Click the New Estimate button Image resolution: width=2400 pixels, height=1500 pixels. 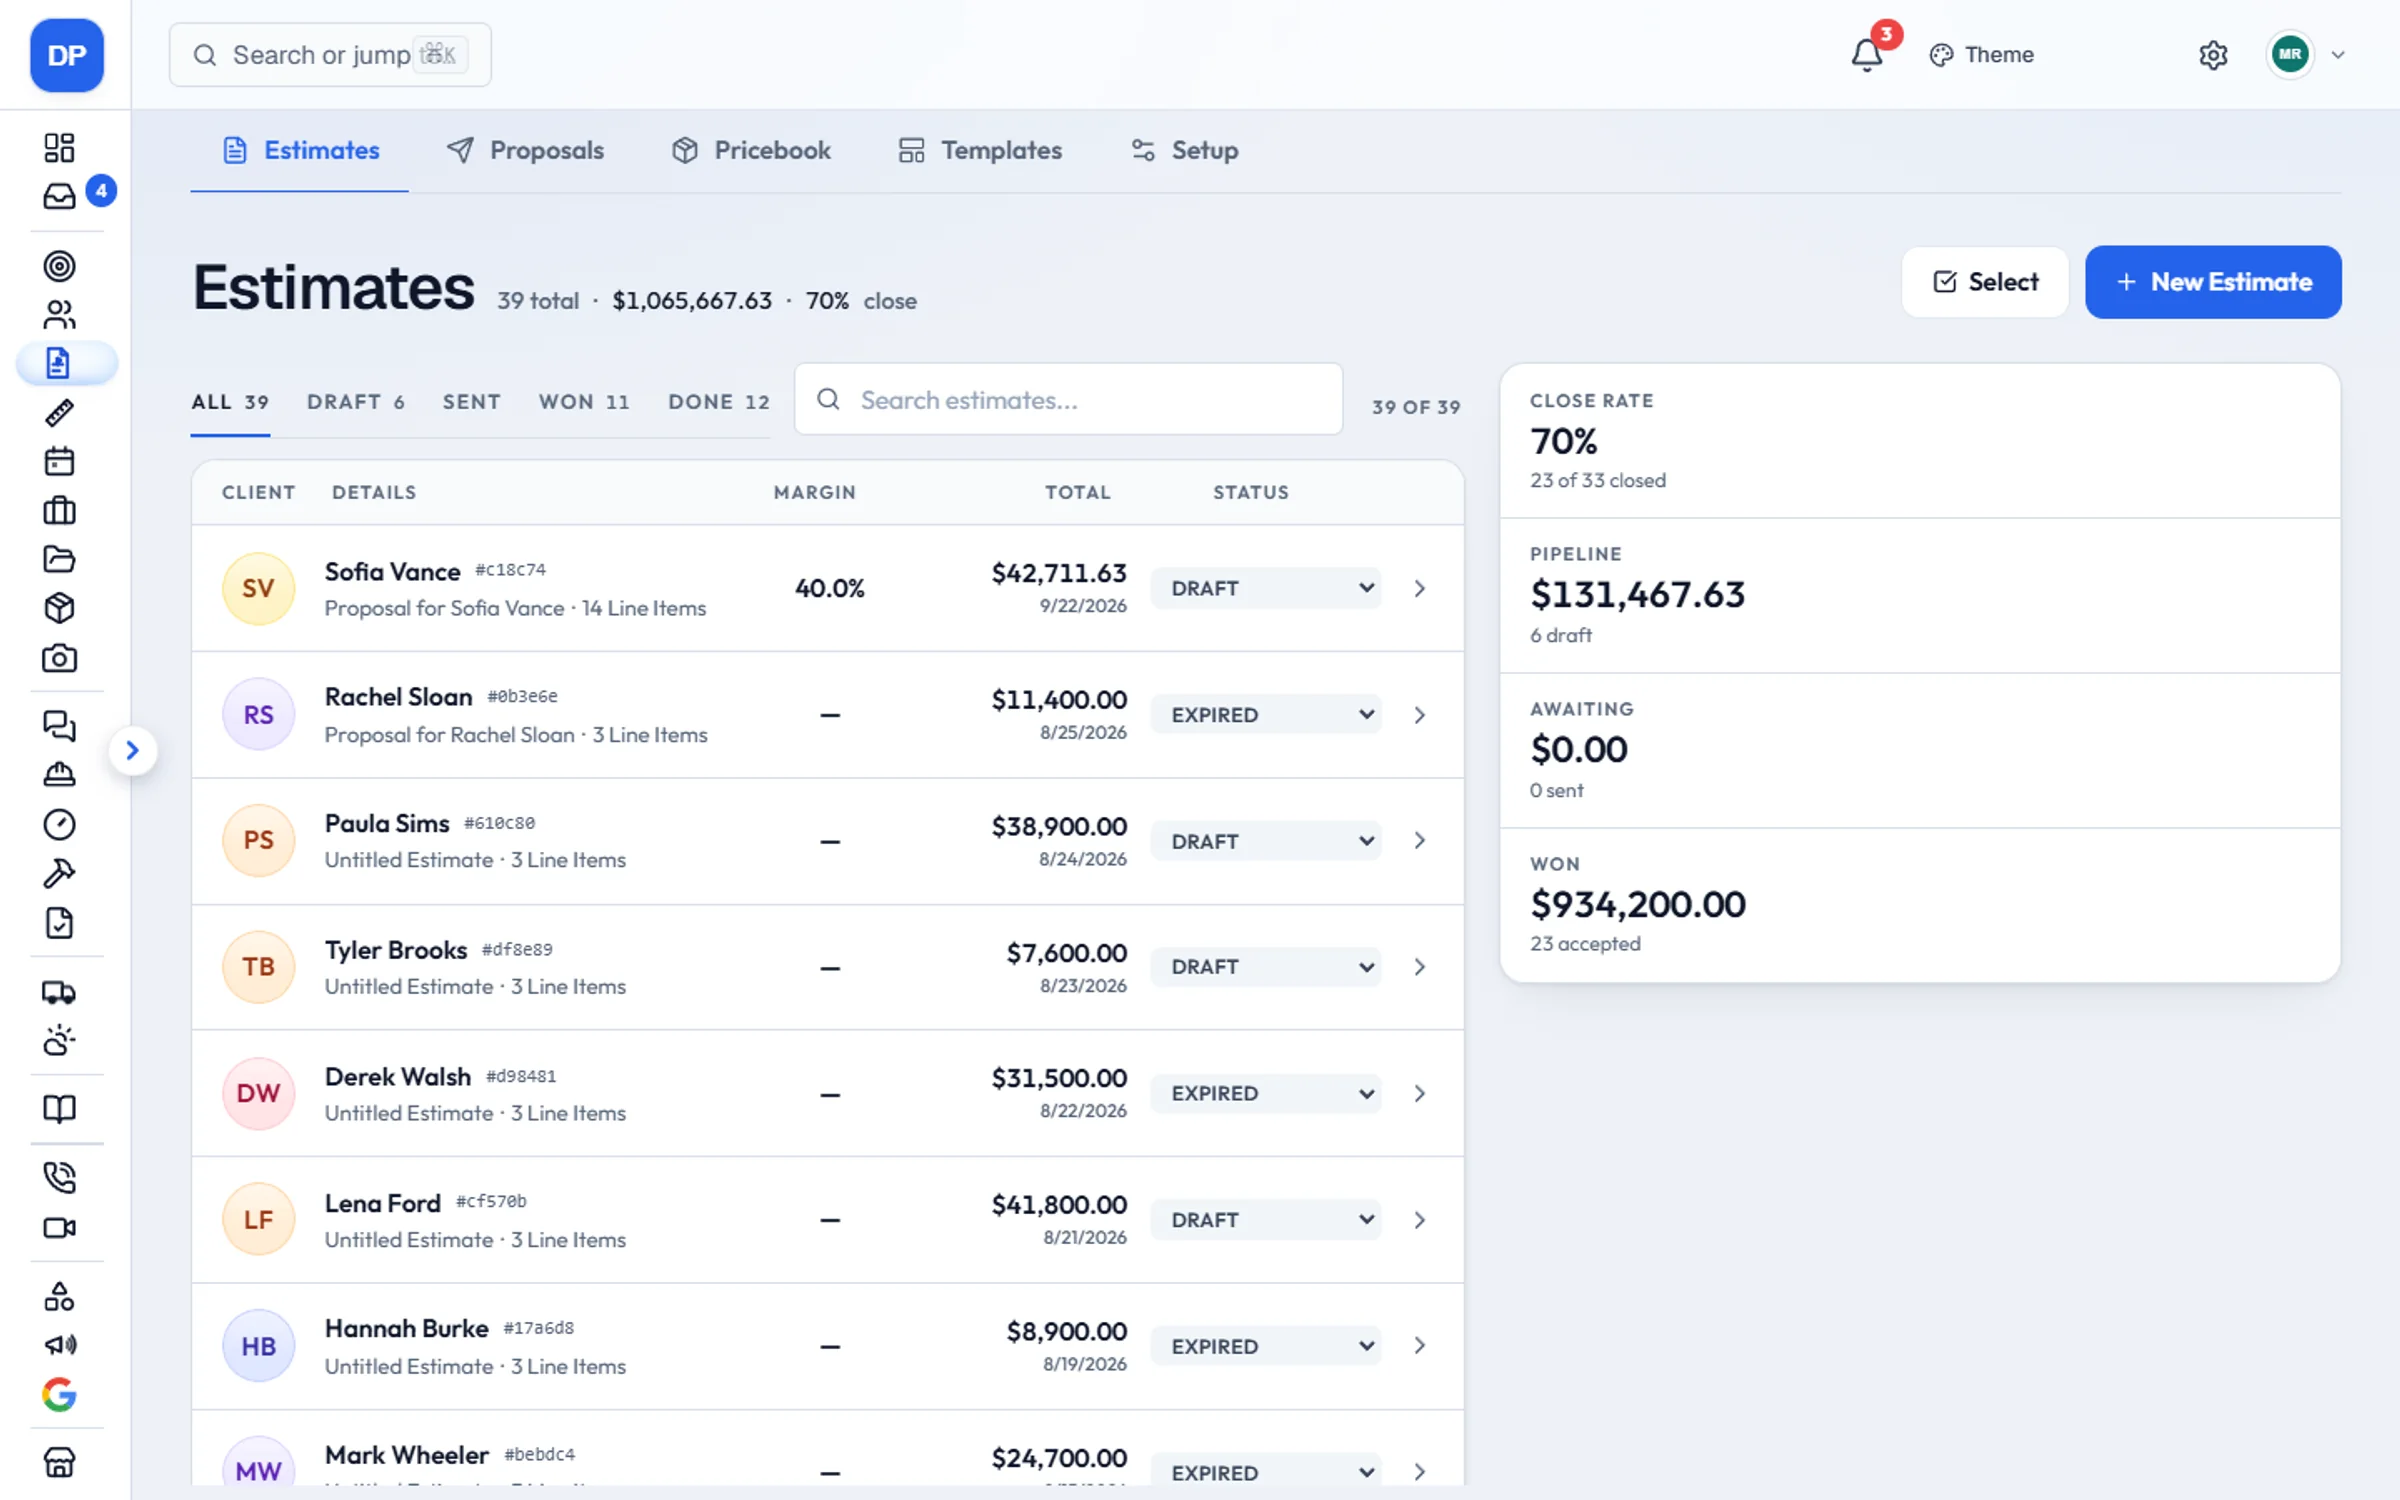[2213, 282]
